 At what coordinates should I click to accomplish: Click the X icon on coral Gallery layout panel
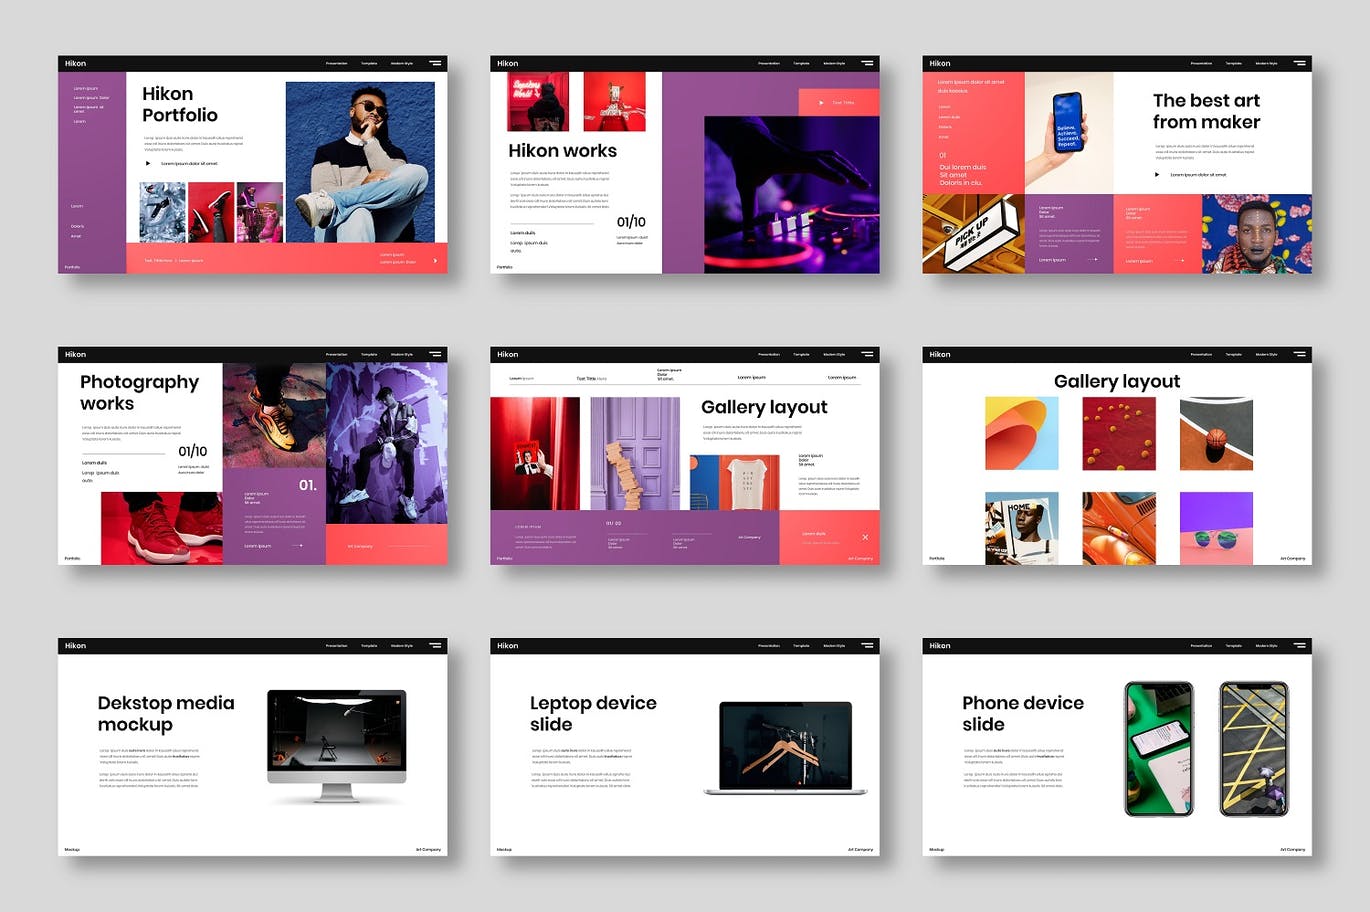coord(865,537)
